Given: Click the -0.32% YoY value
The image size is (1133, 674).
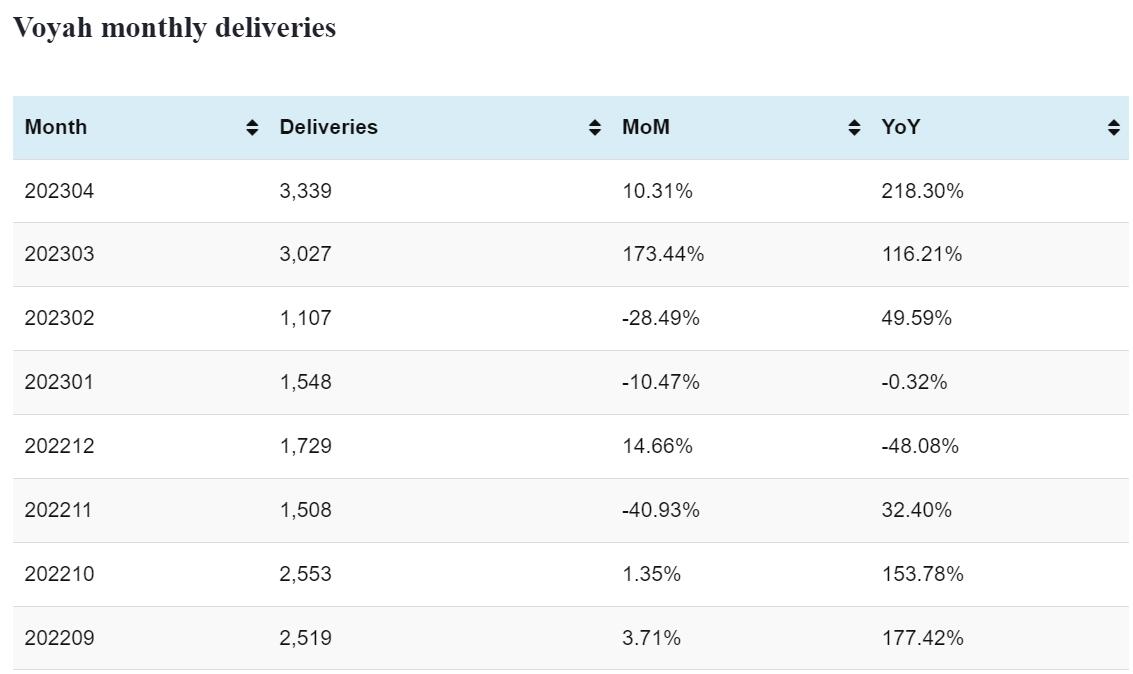Looking at the screenshot, I should point(914,382).
